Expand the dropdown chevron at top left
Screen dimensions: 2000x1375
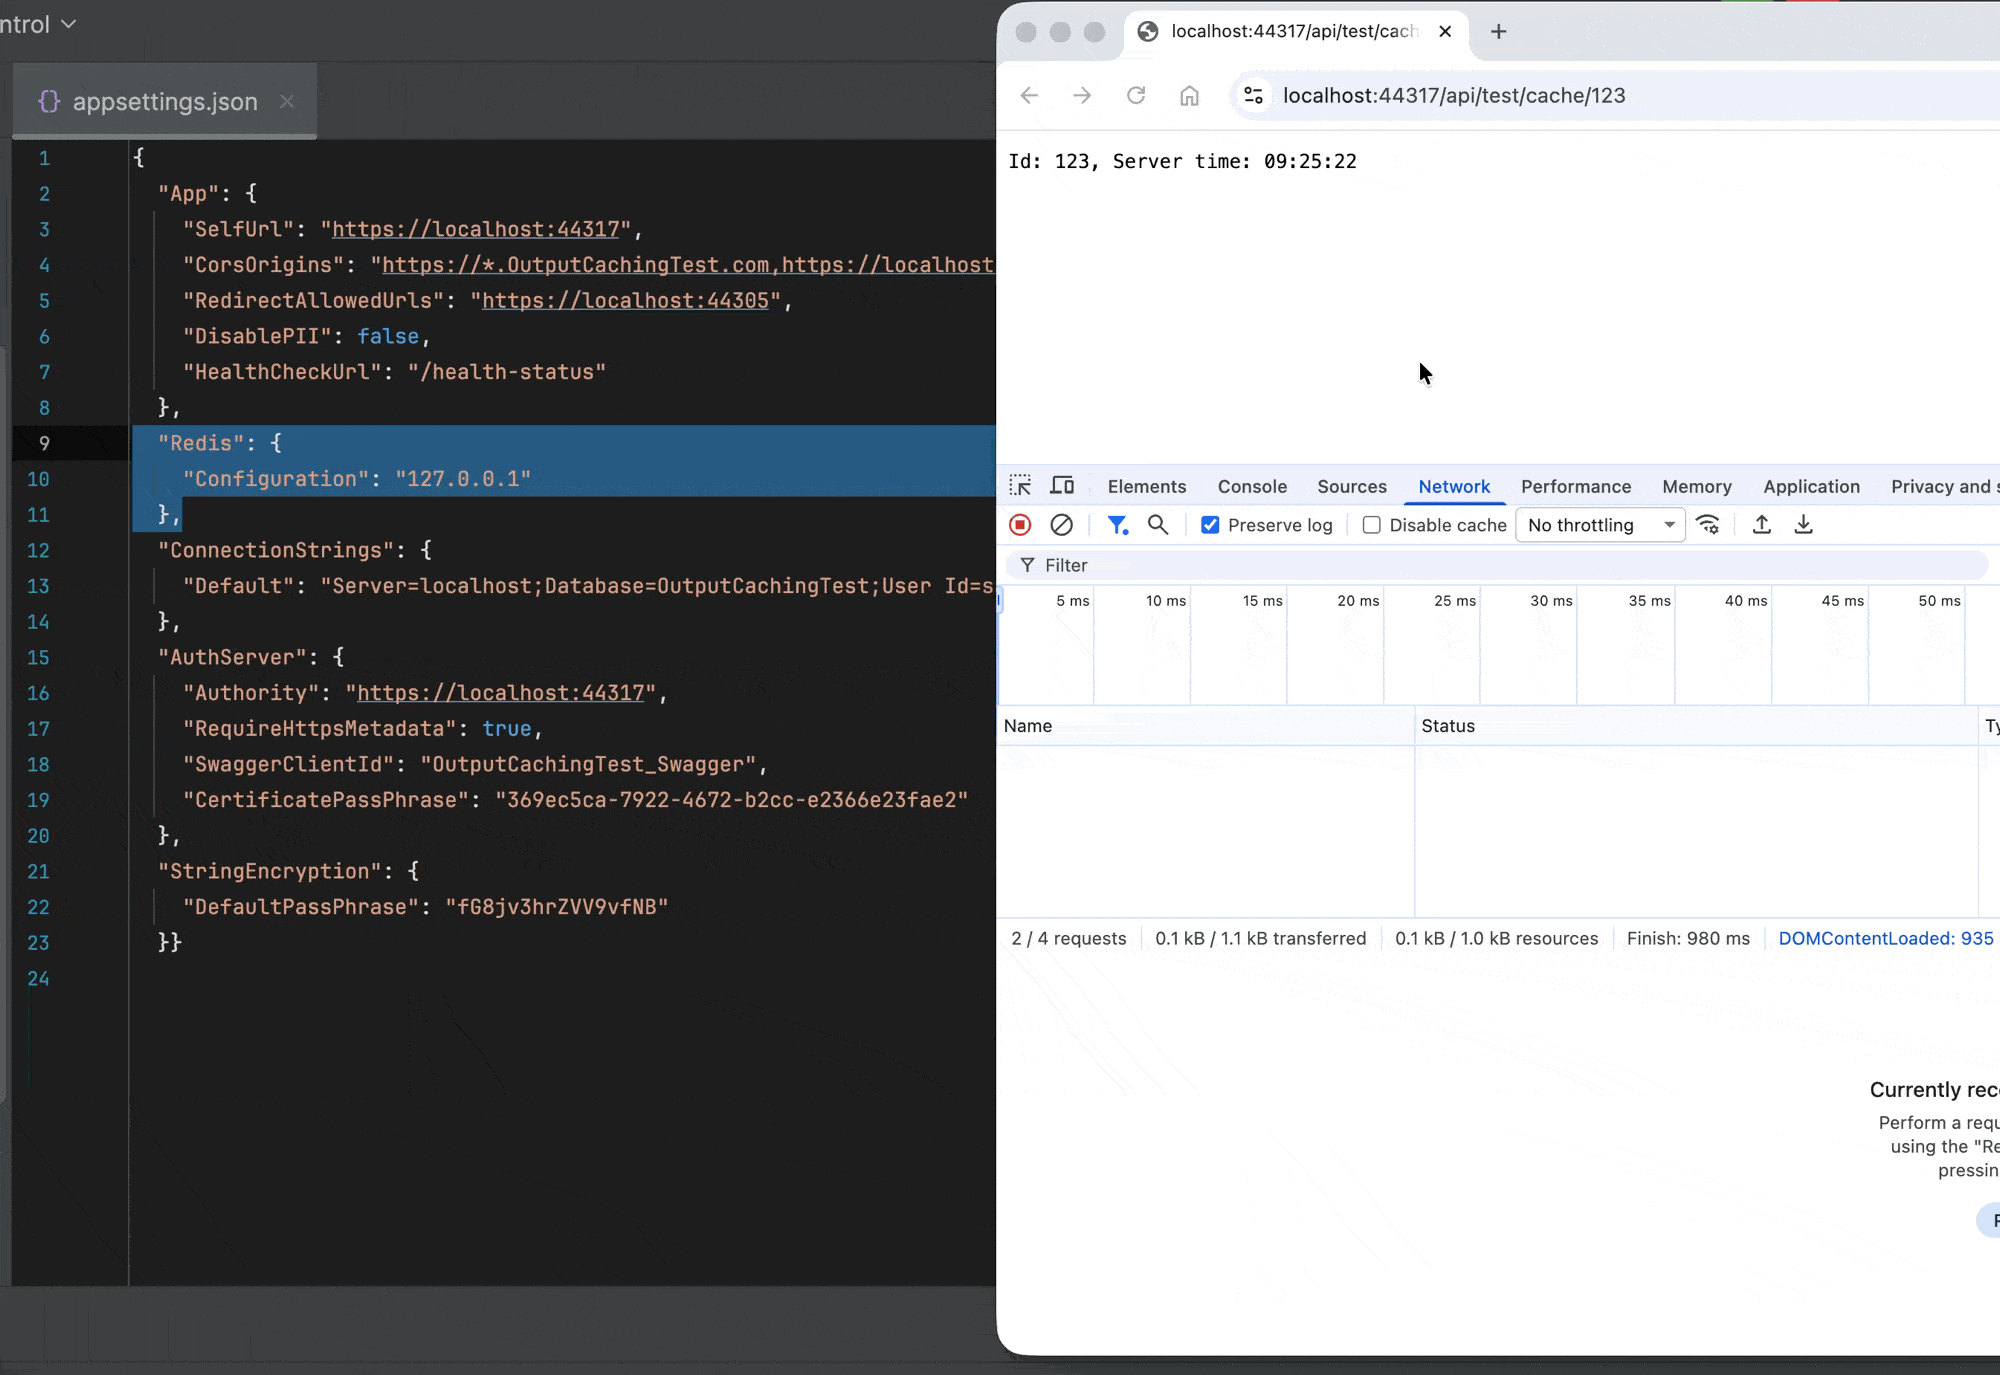(68, 24)
